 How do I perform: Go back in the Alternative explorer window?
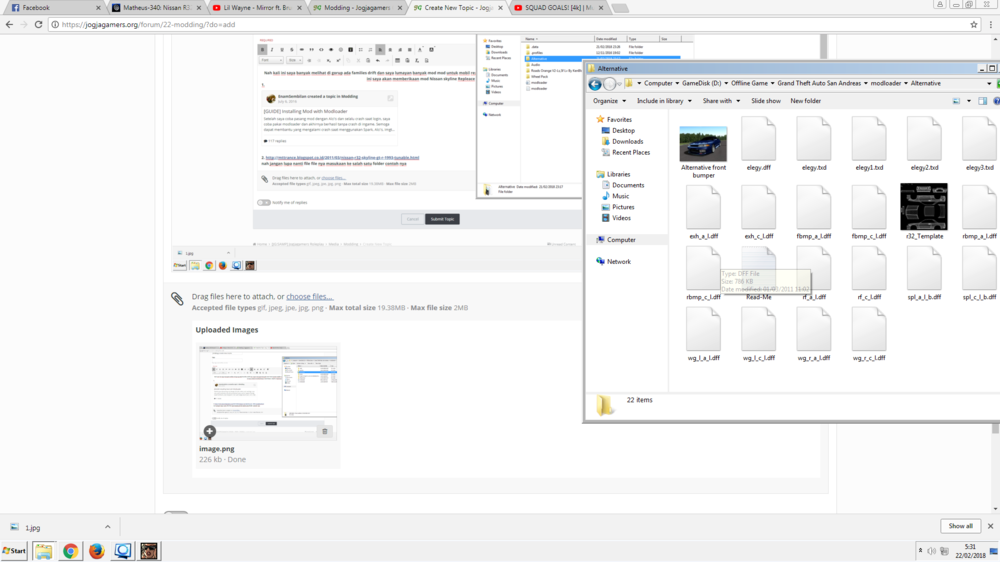[595, 84]
